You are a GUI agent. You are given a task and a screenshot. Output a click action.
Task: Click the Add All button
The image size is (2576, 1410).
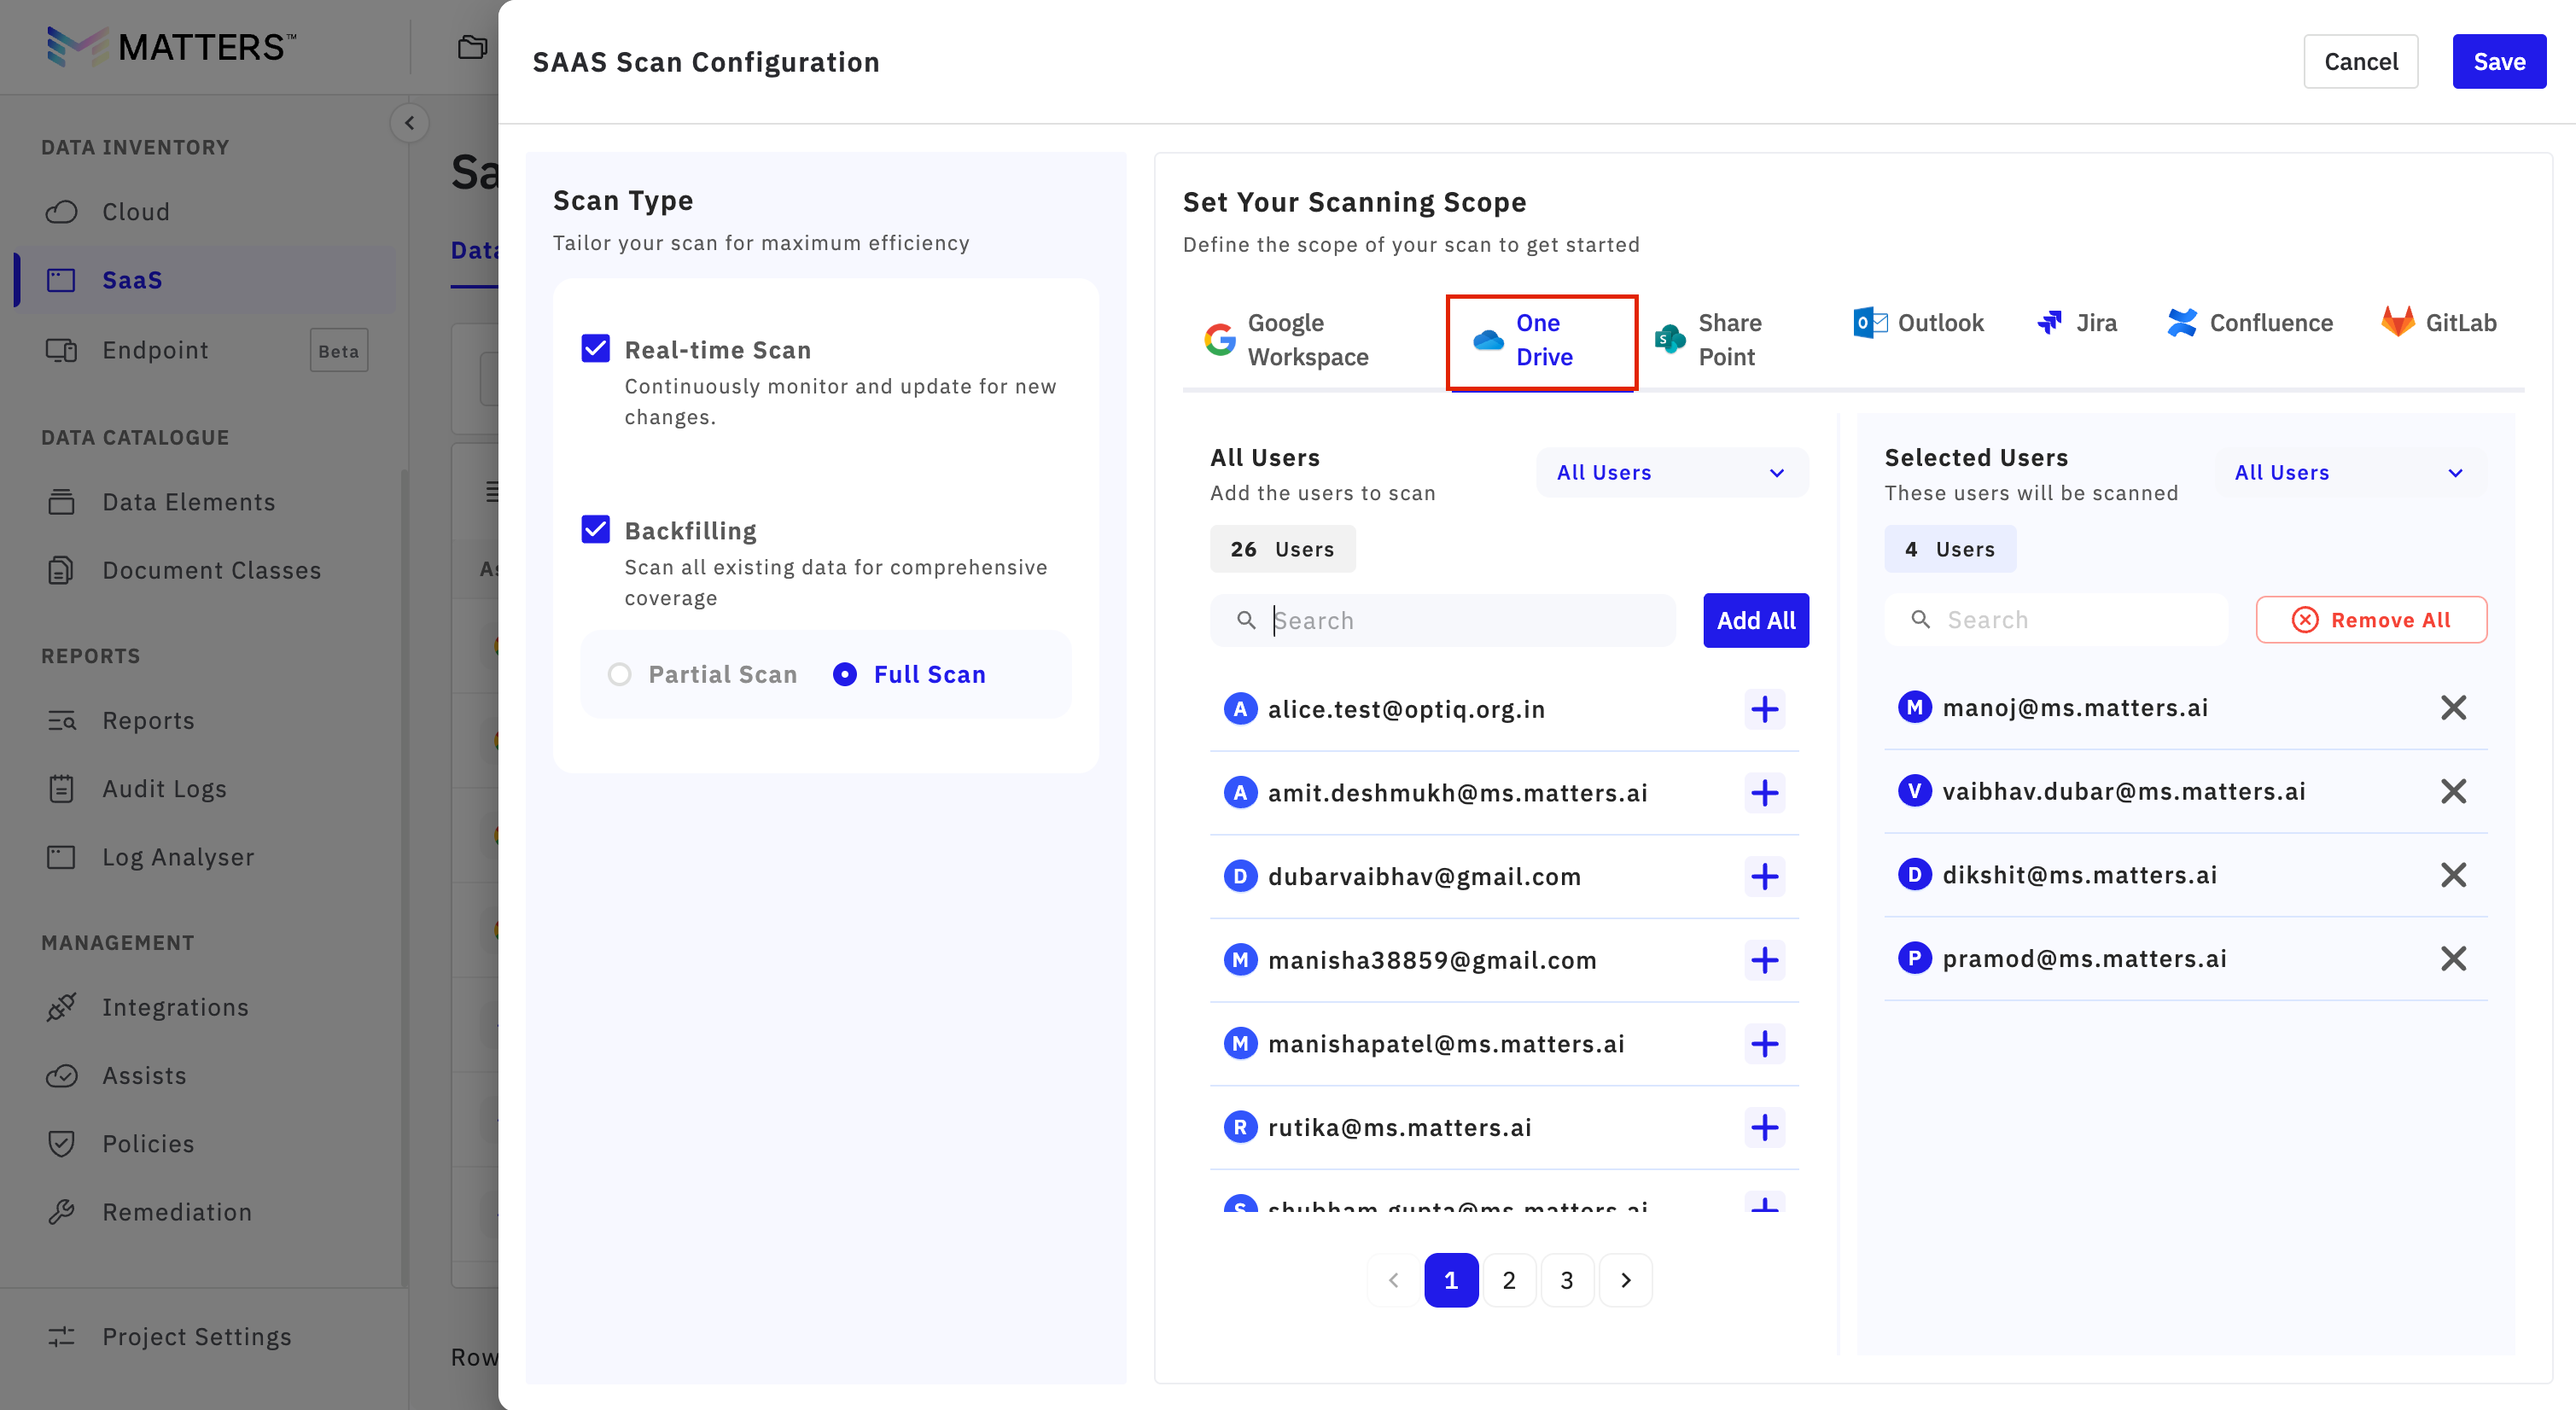coord(1756,620)
